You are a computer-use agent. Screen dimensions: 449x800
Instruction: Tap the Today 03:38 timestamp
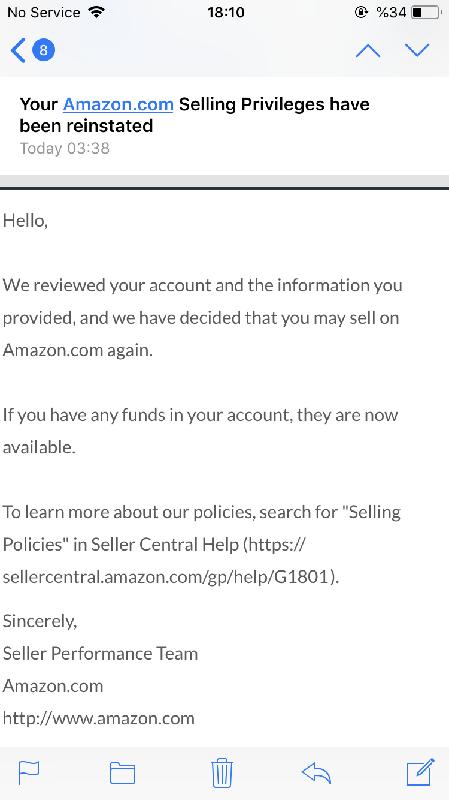tap(65, 148)
